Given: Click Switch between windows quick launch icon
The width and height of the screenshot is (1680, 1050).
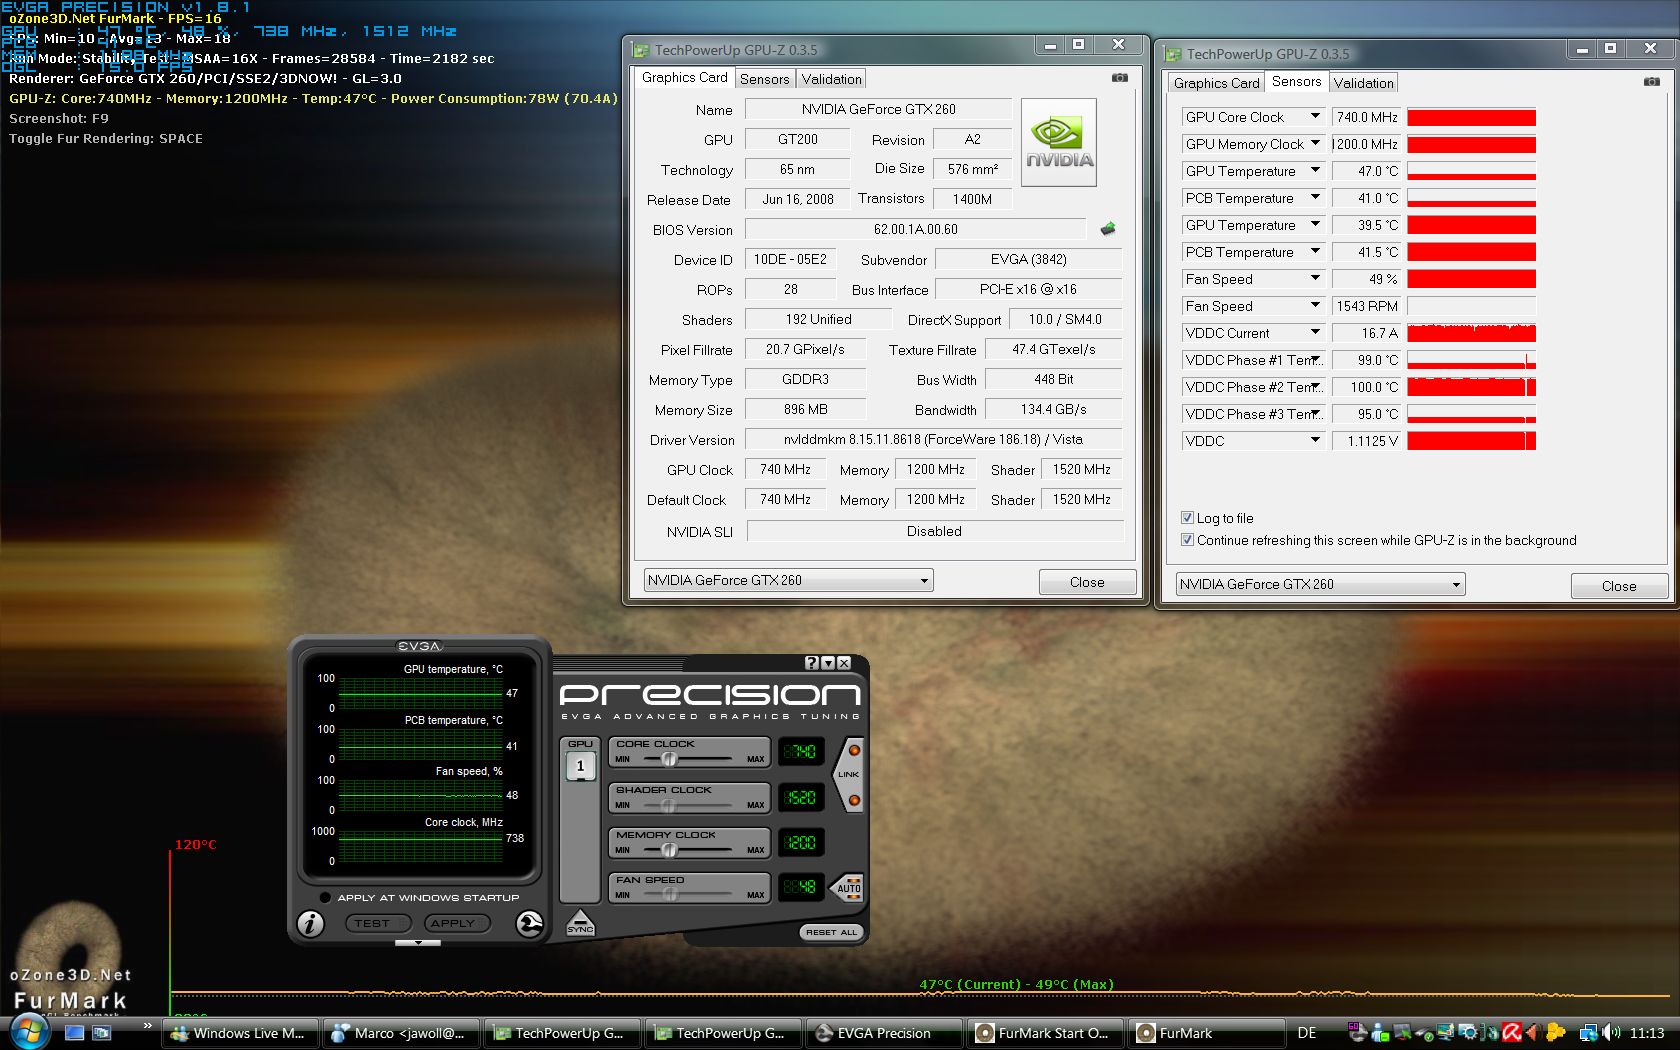Looking at the screenshot, I should [x=101, y=1033].
